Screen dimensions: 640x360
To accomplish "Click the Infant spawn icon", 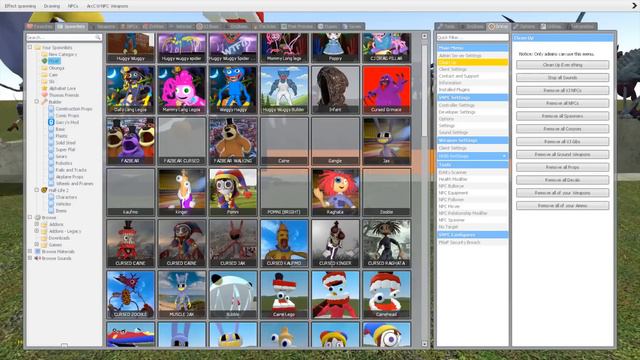I will pyautogui.click(x=336, y=90).
